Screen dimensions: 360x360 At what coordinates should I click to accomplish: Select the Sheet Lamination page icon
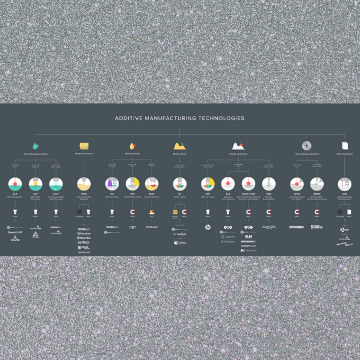(345, 146)
